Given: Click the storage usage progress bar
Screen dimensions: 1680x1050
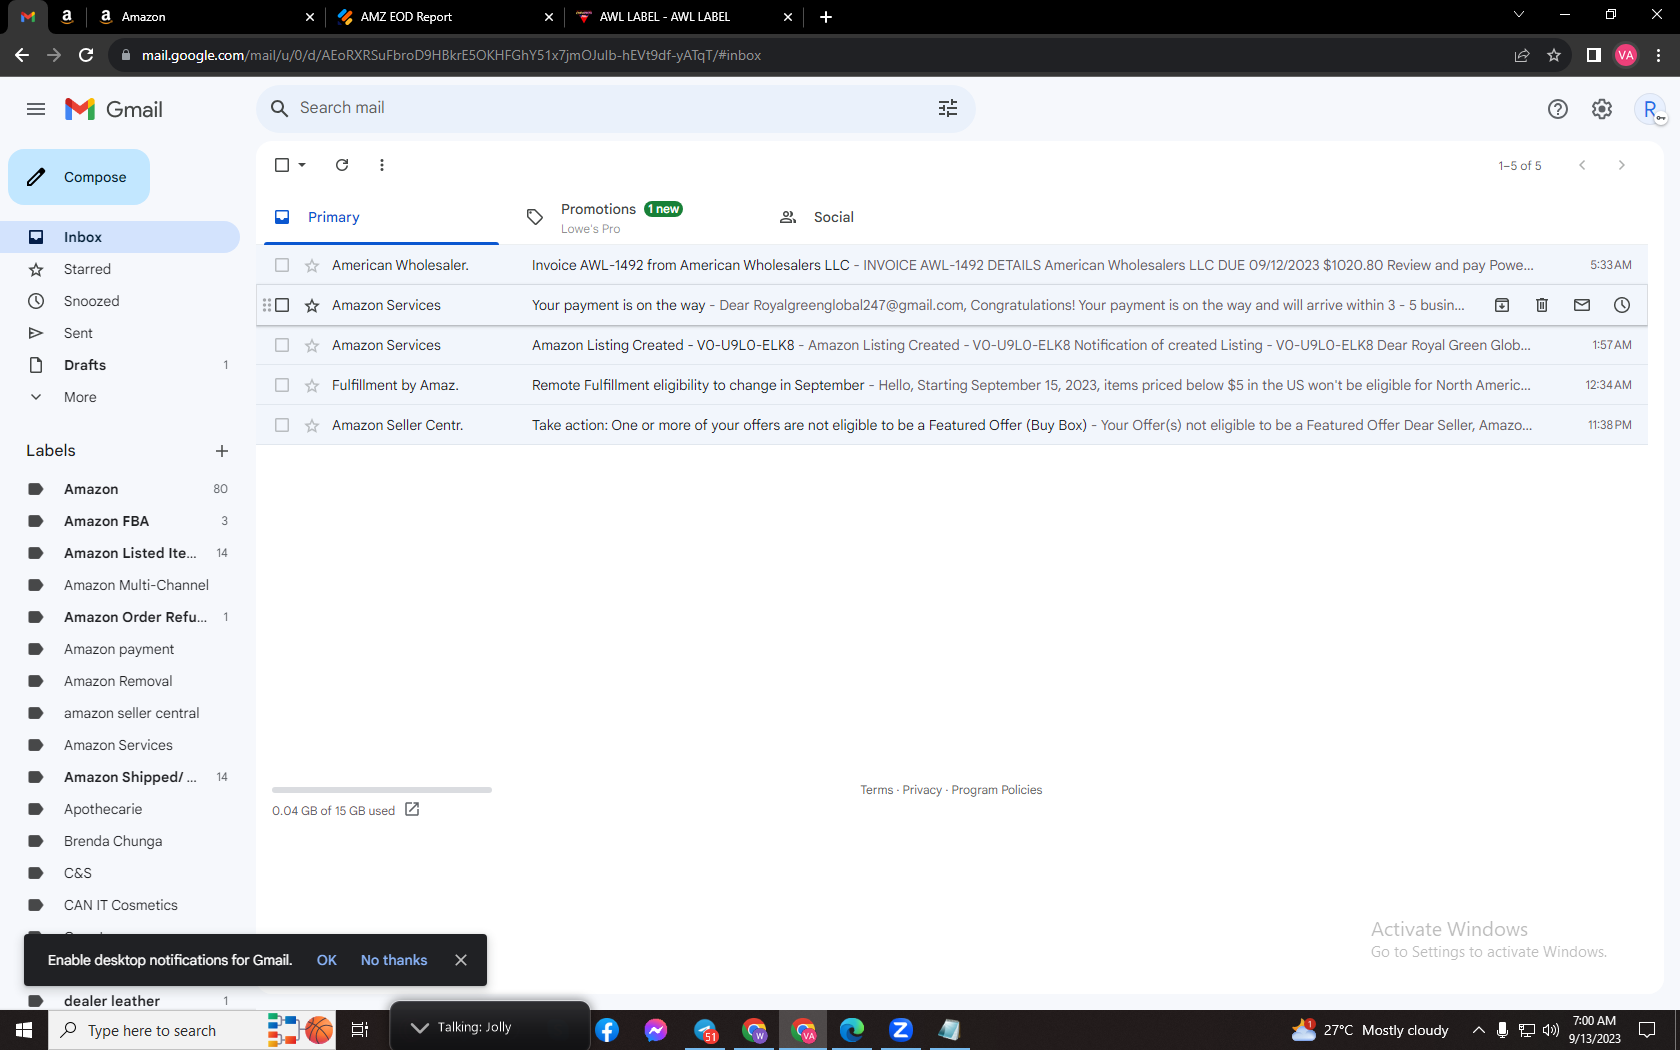Looking at the screenshot, I should click(x=382, y=790).
